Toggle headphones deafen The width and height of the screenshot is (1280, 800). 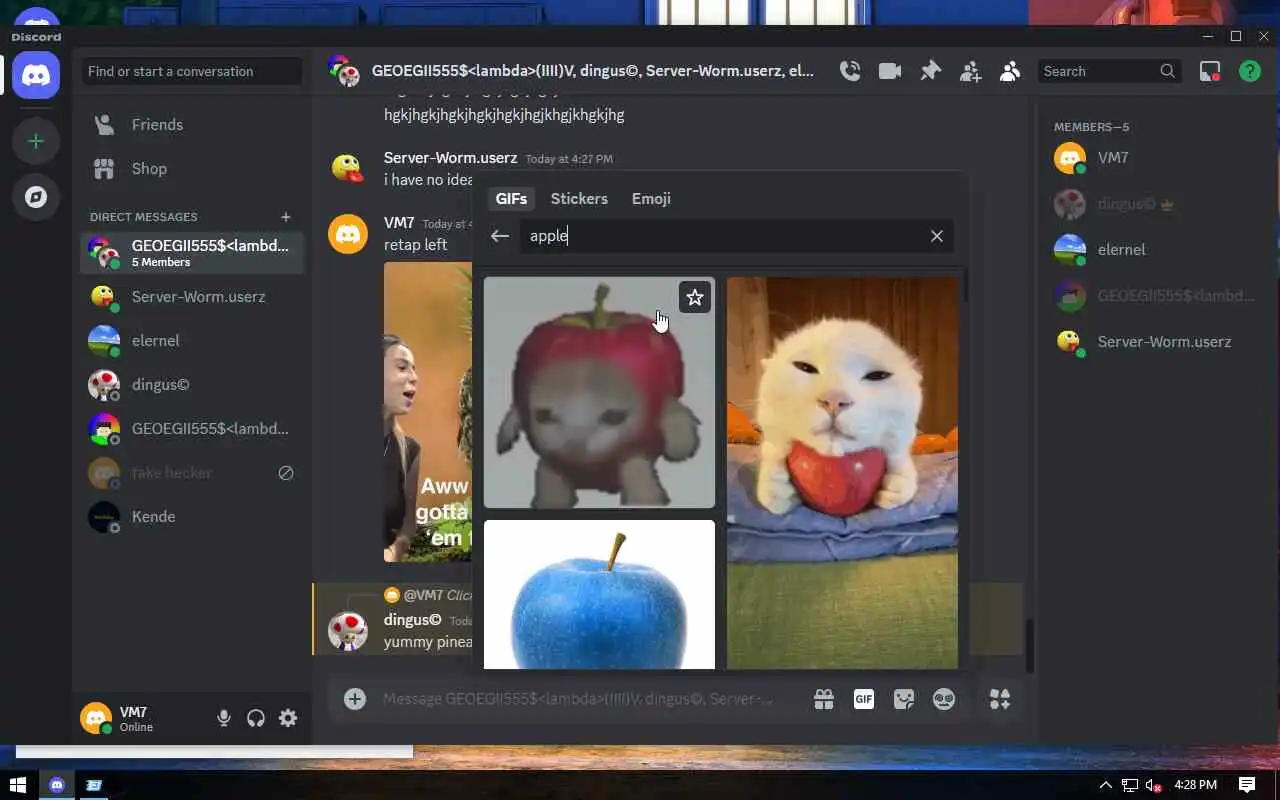pyautogui.click(x=256, y=718)
